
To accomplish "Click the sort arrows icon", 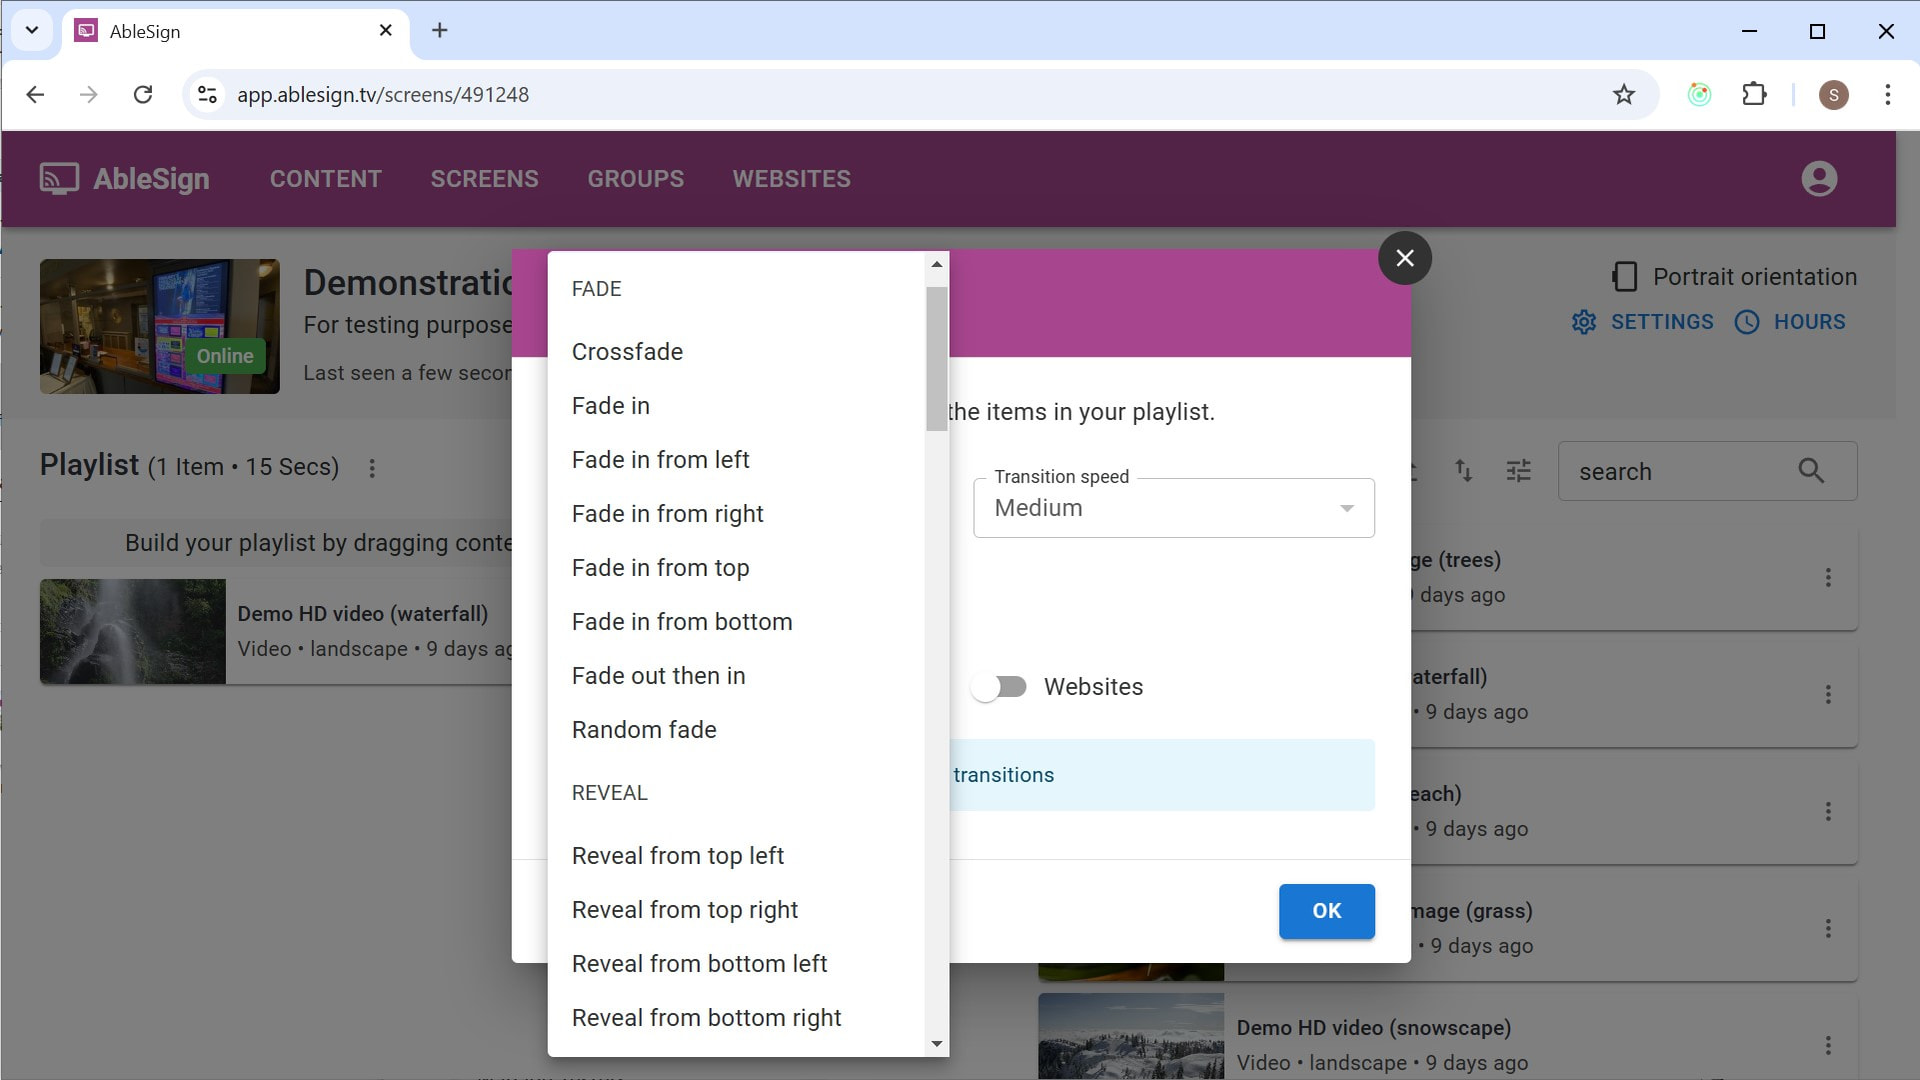I will point(1463,471).
